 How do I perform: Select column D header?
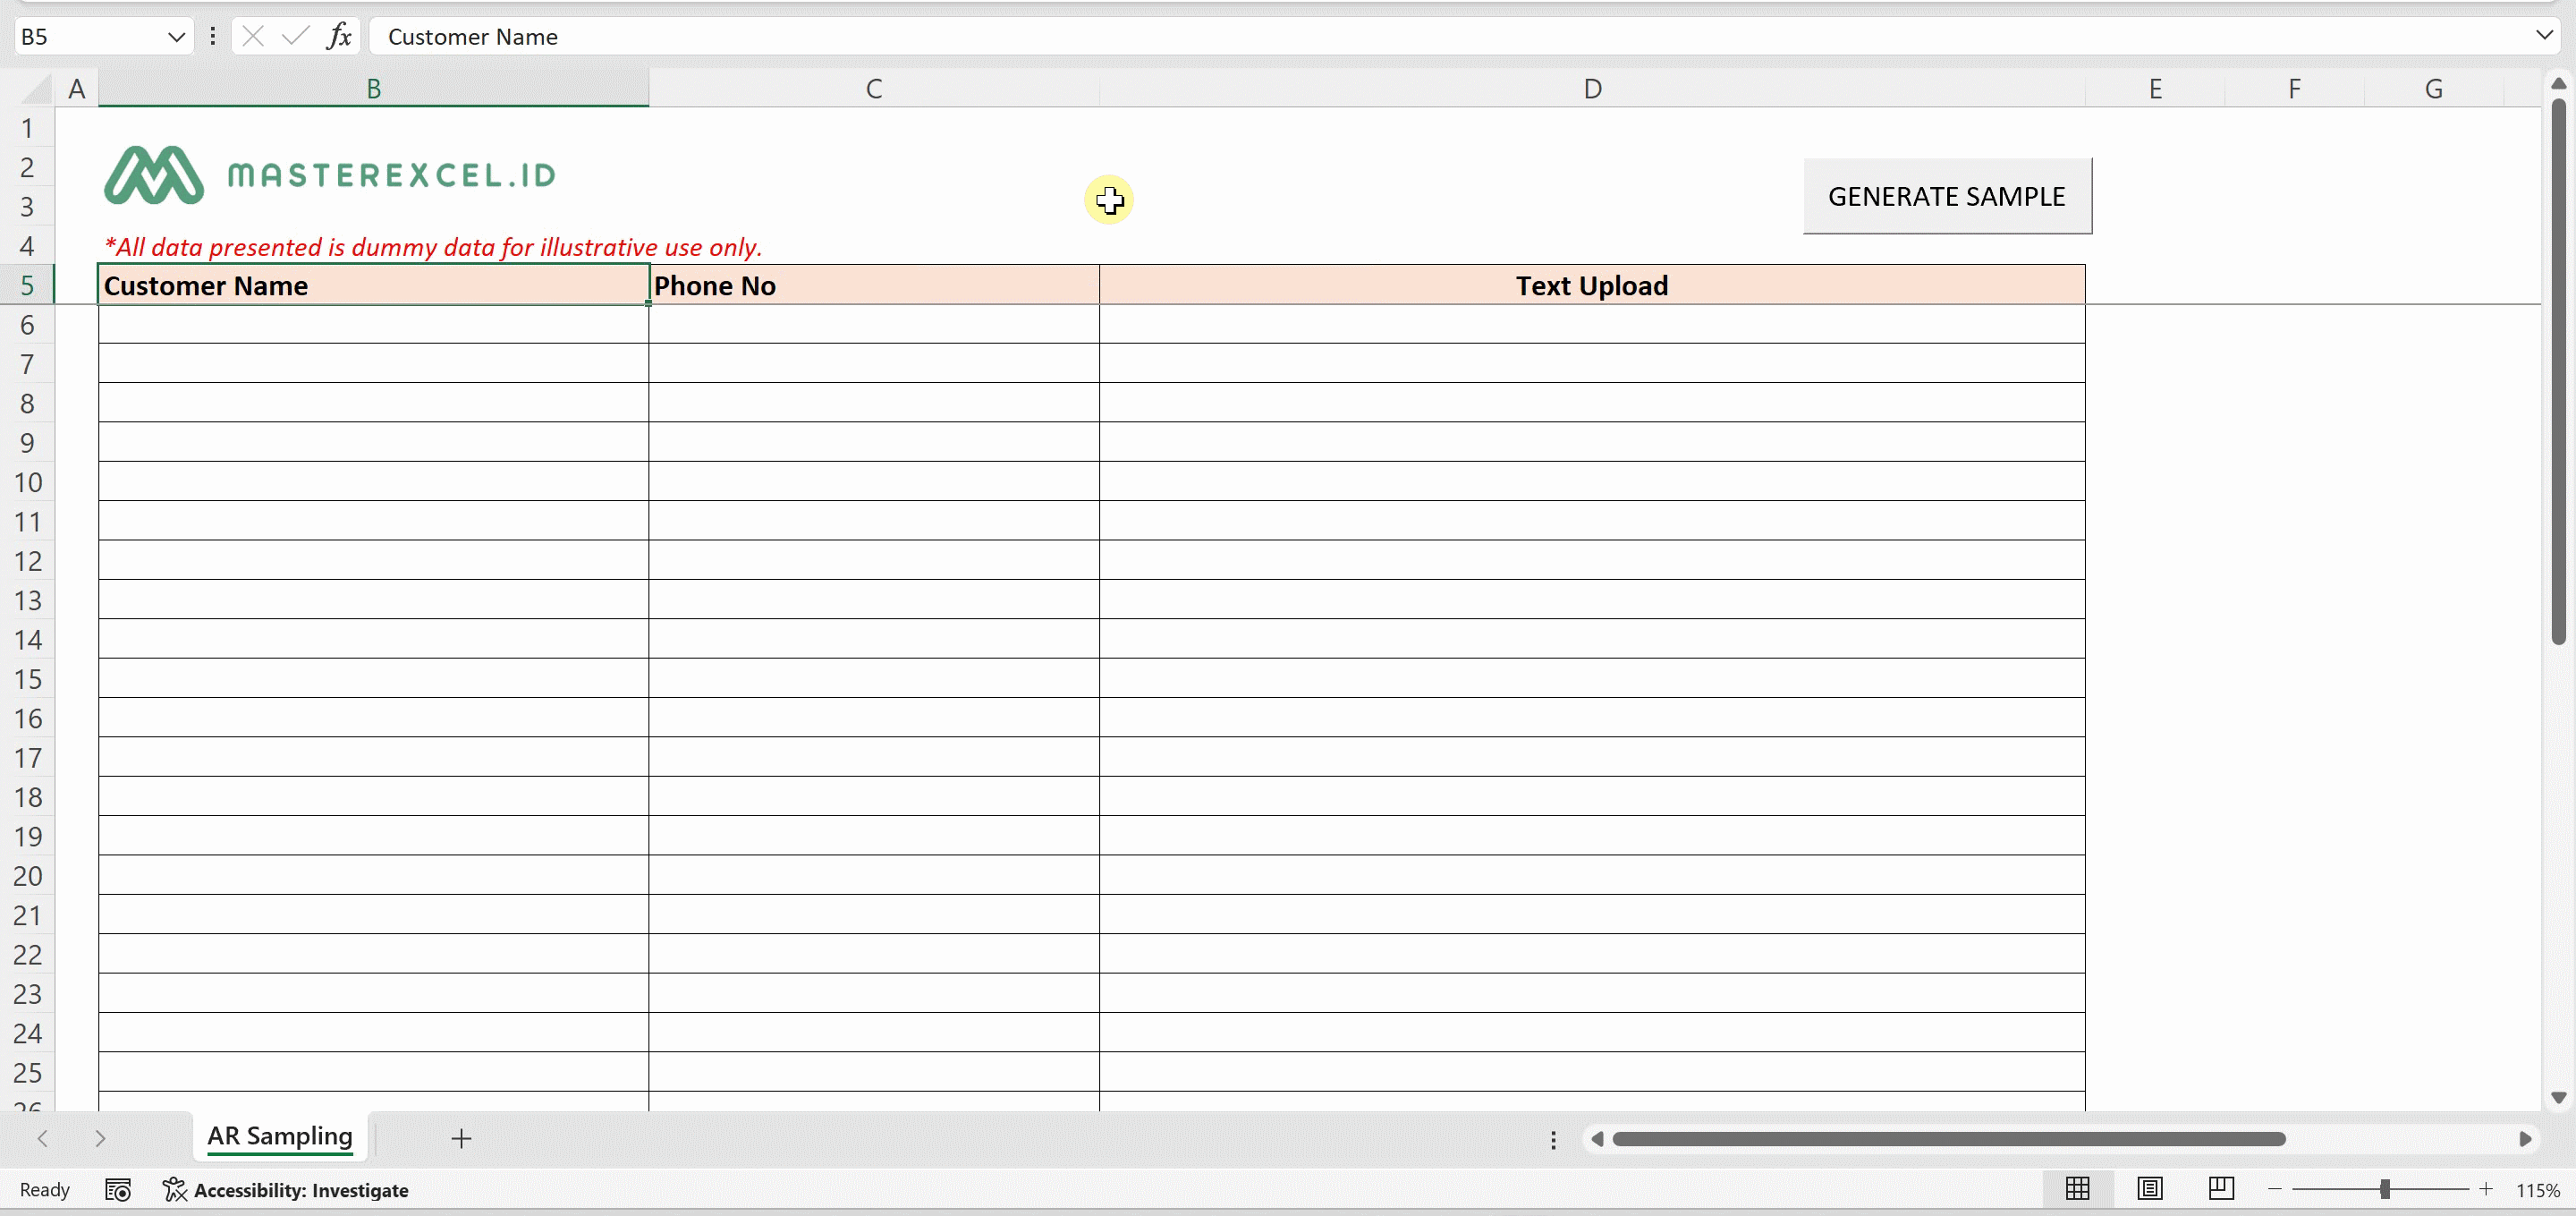1592,89
